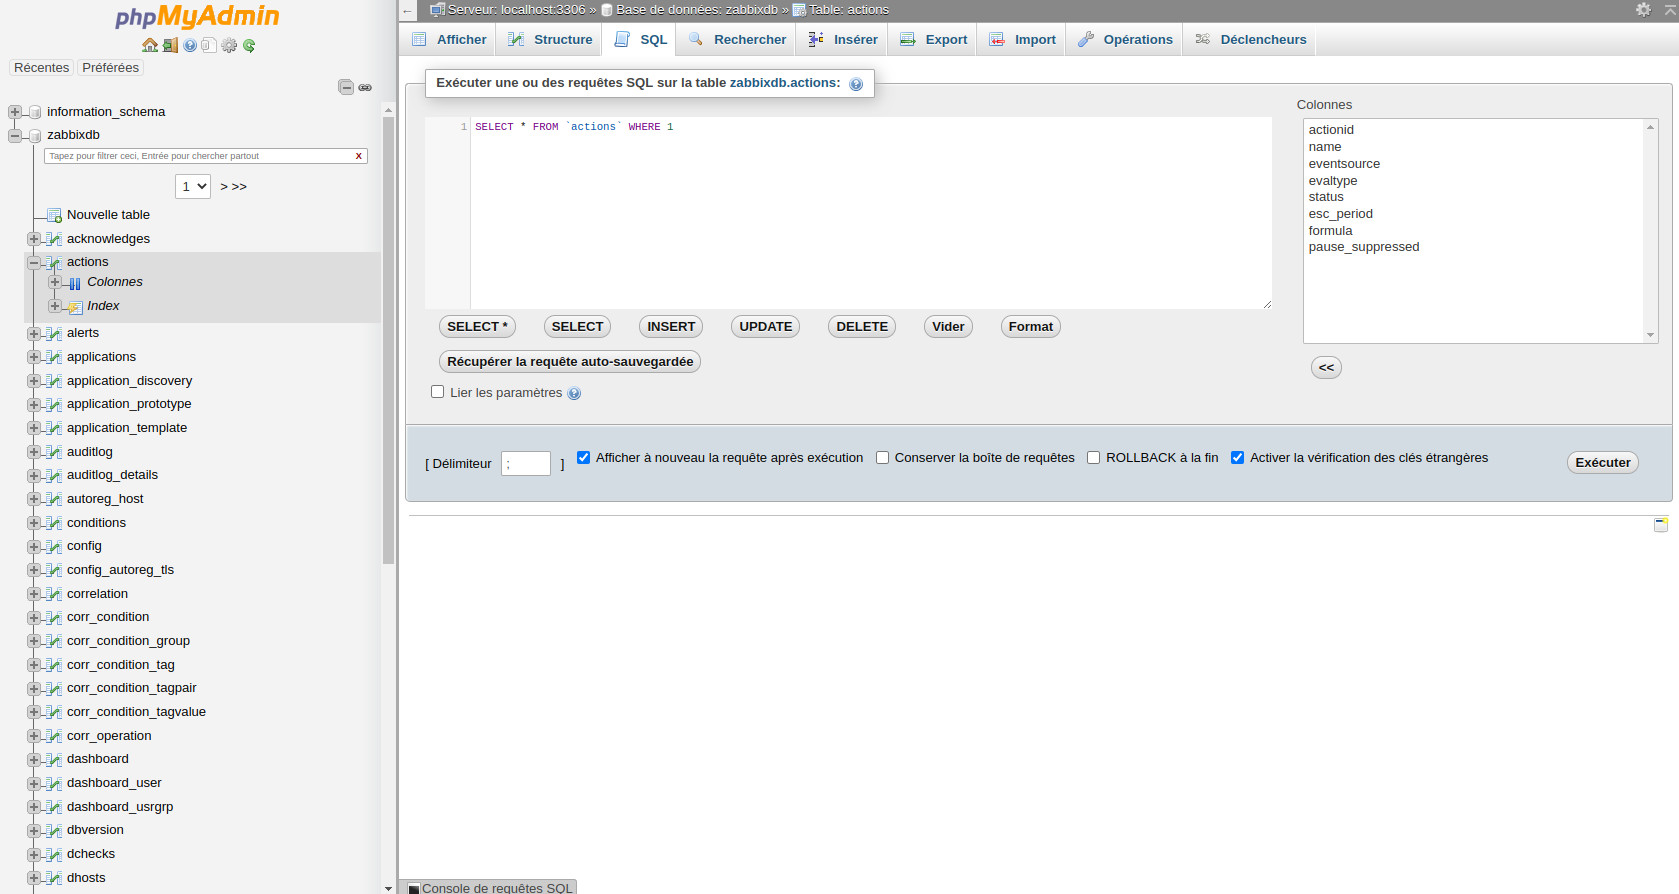The image size is (1679, 894).
Task: Click table icon next to auditlog
Action: (x=54, y=452)
